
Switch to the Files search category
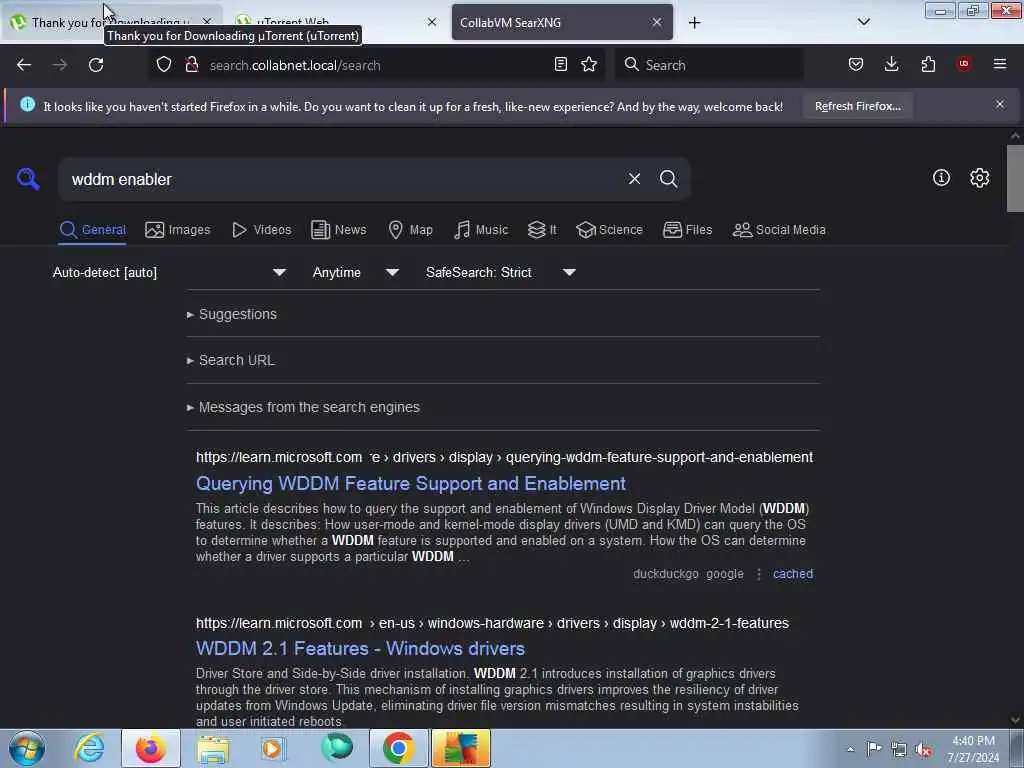pos(688,230)
